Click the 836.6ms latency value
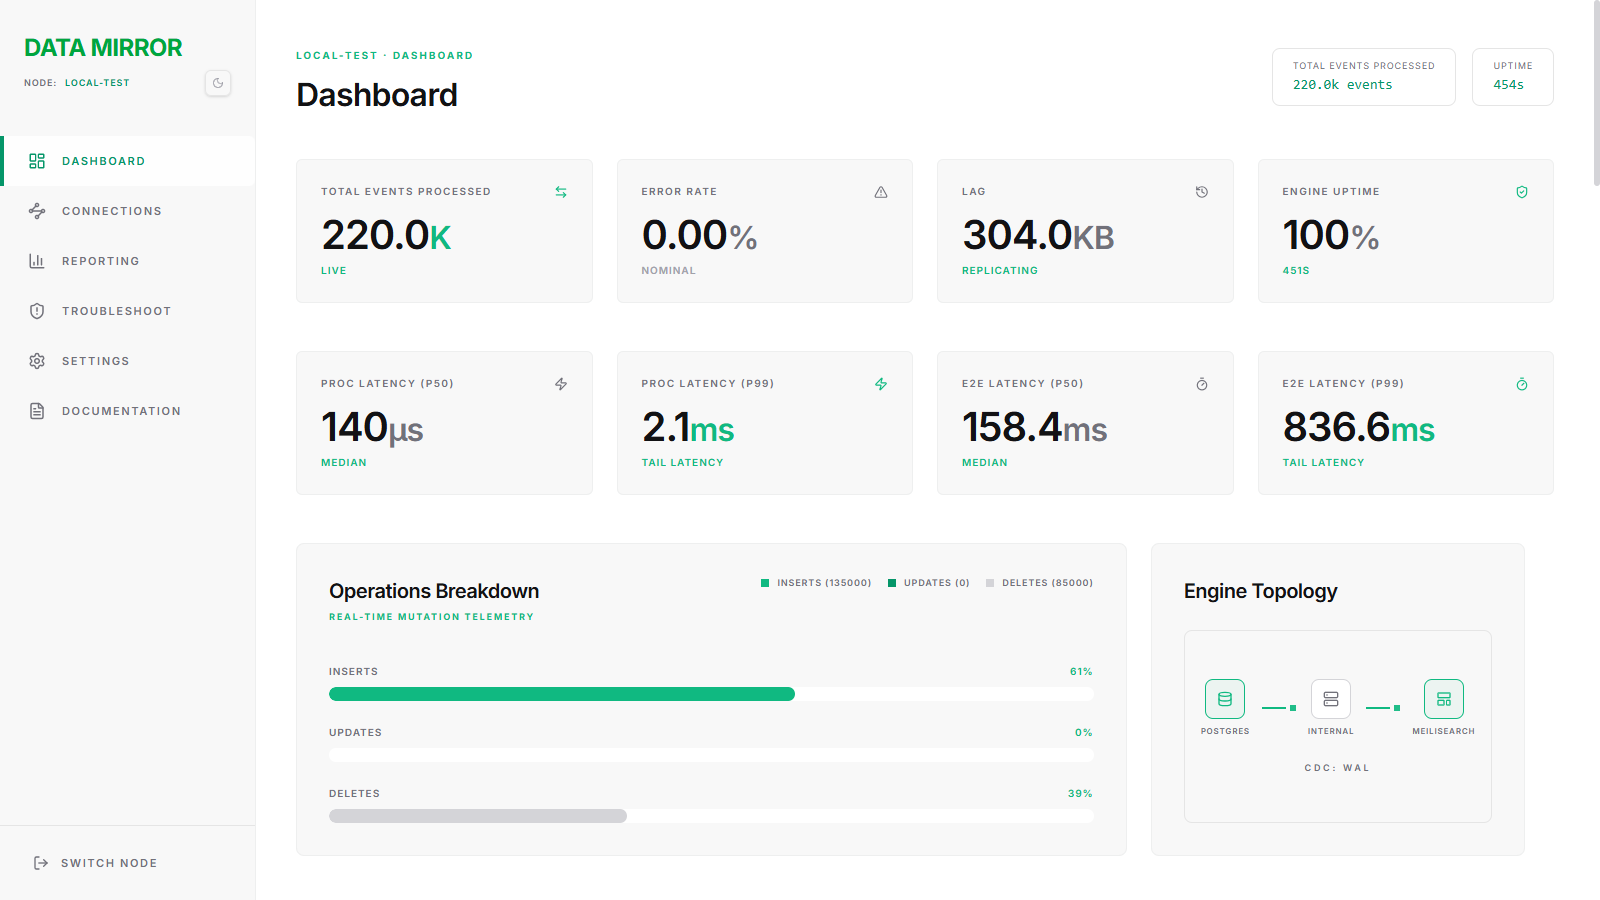This screenshot has height=900, width=1600. pos(1359,428)
